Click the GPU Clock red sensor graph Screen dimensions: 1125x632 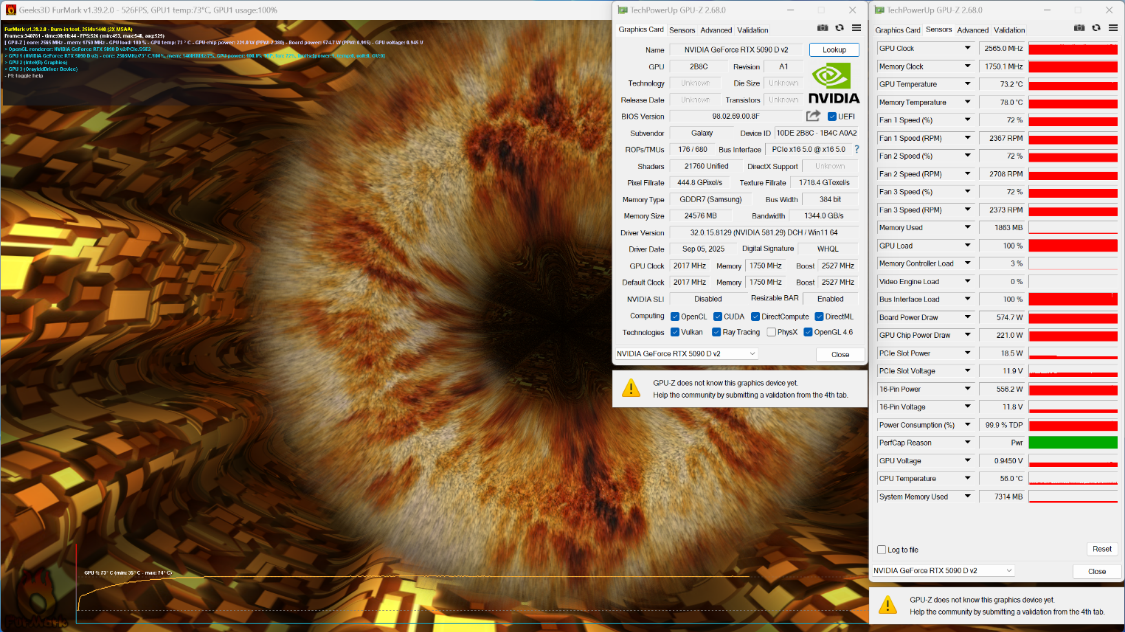pyautogui.click(x=1073, y=49)
